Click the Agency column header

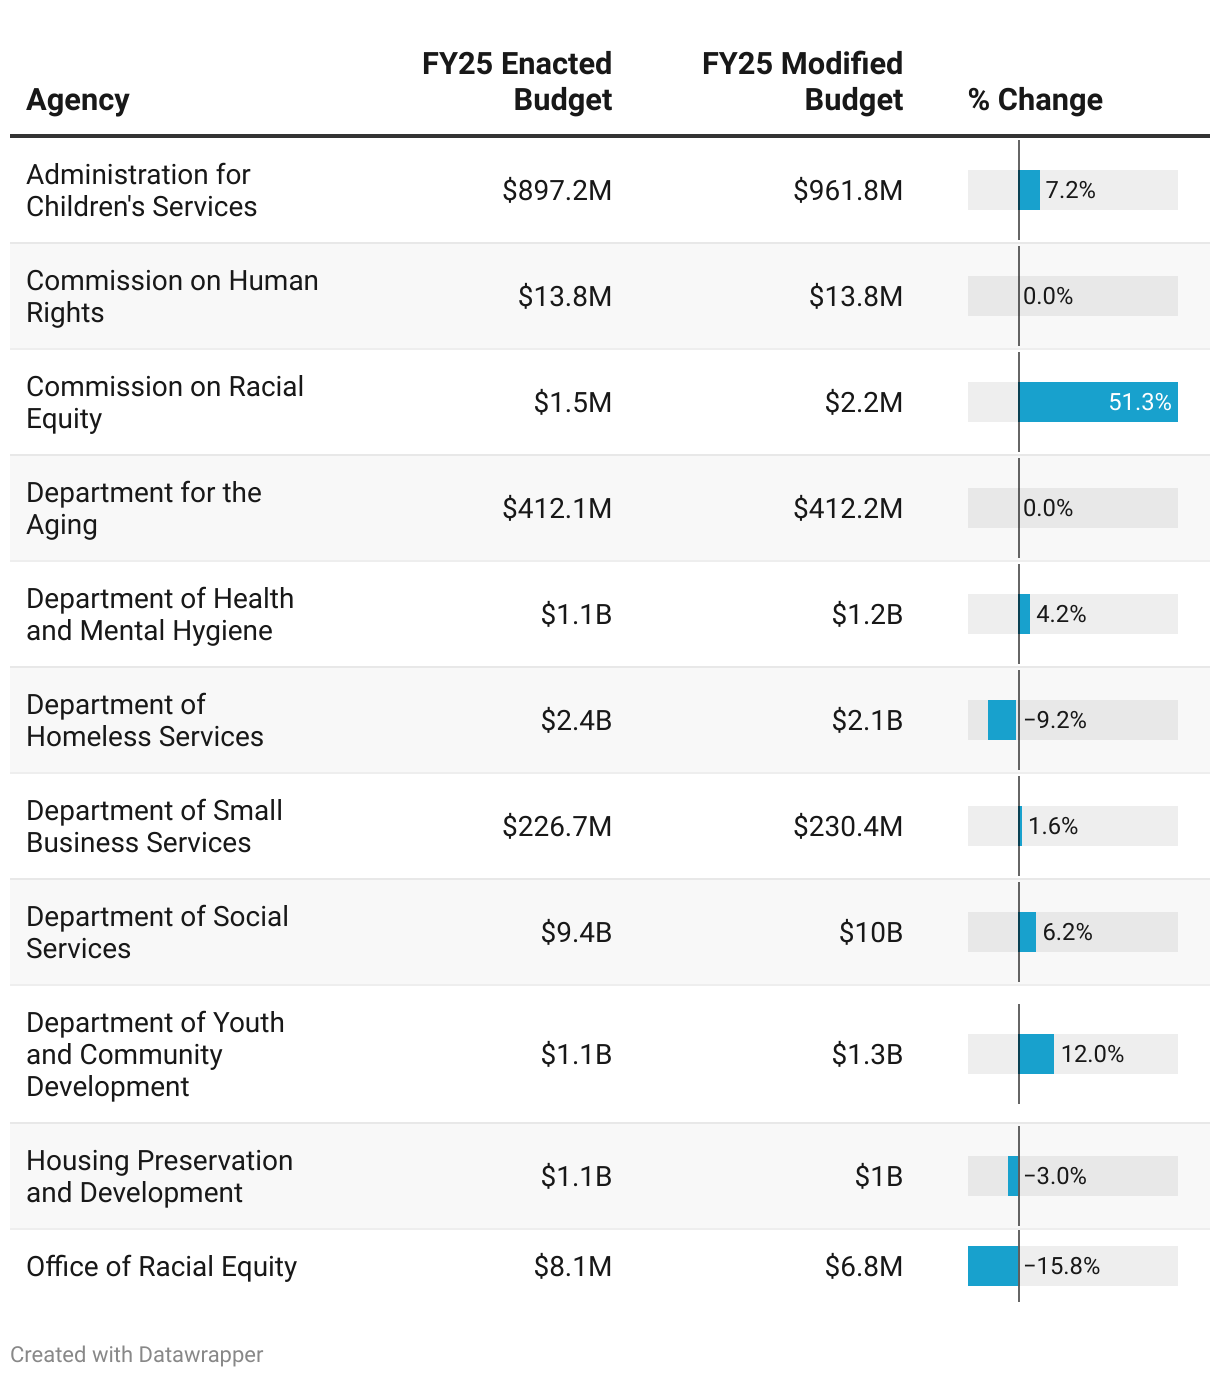[x=78, y=100]
